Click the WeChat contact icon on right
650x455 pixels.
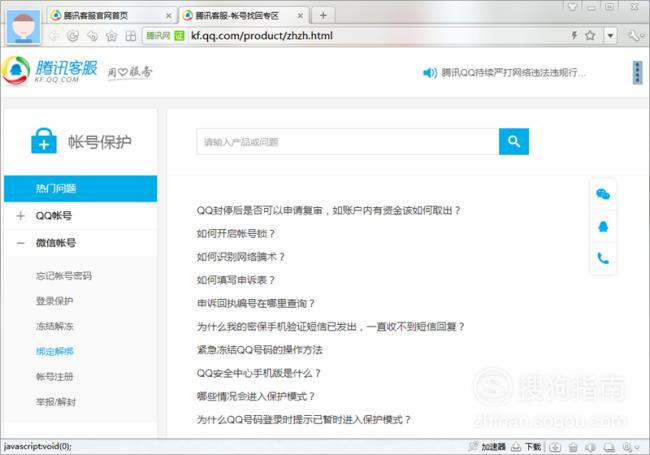[x=603, y=194]
